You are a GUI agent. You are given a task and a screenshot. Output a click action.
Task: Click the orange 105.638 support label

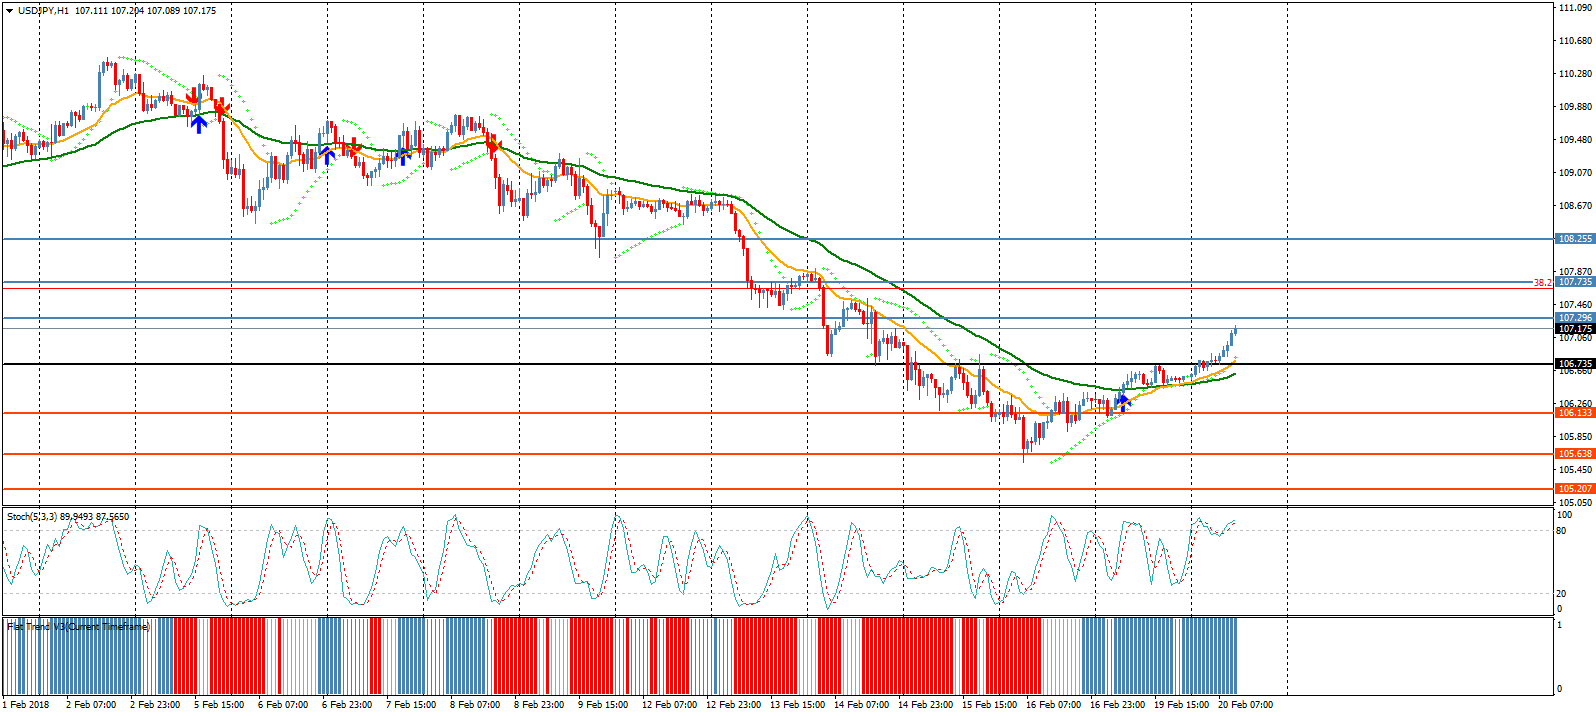pyautogui.click(x=1574, y=454)
